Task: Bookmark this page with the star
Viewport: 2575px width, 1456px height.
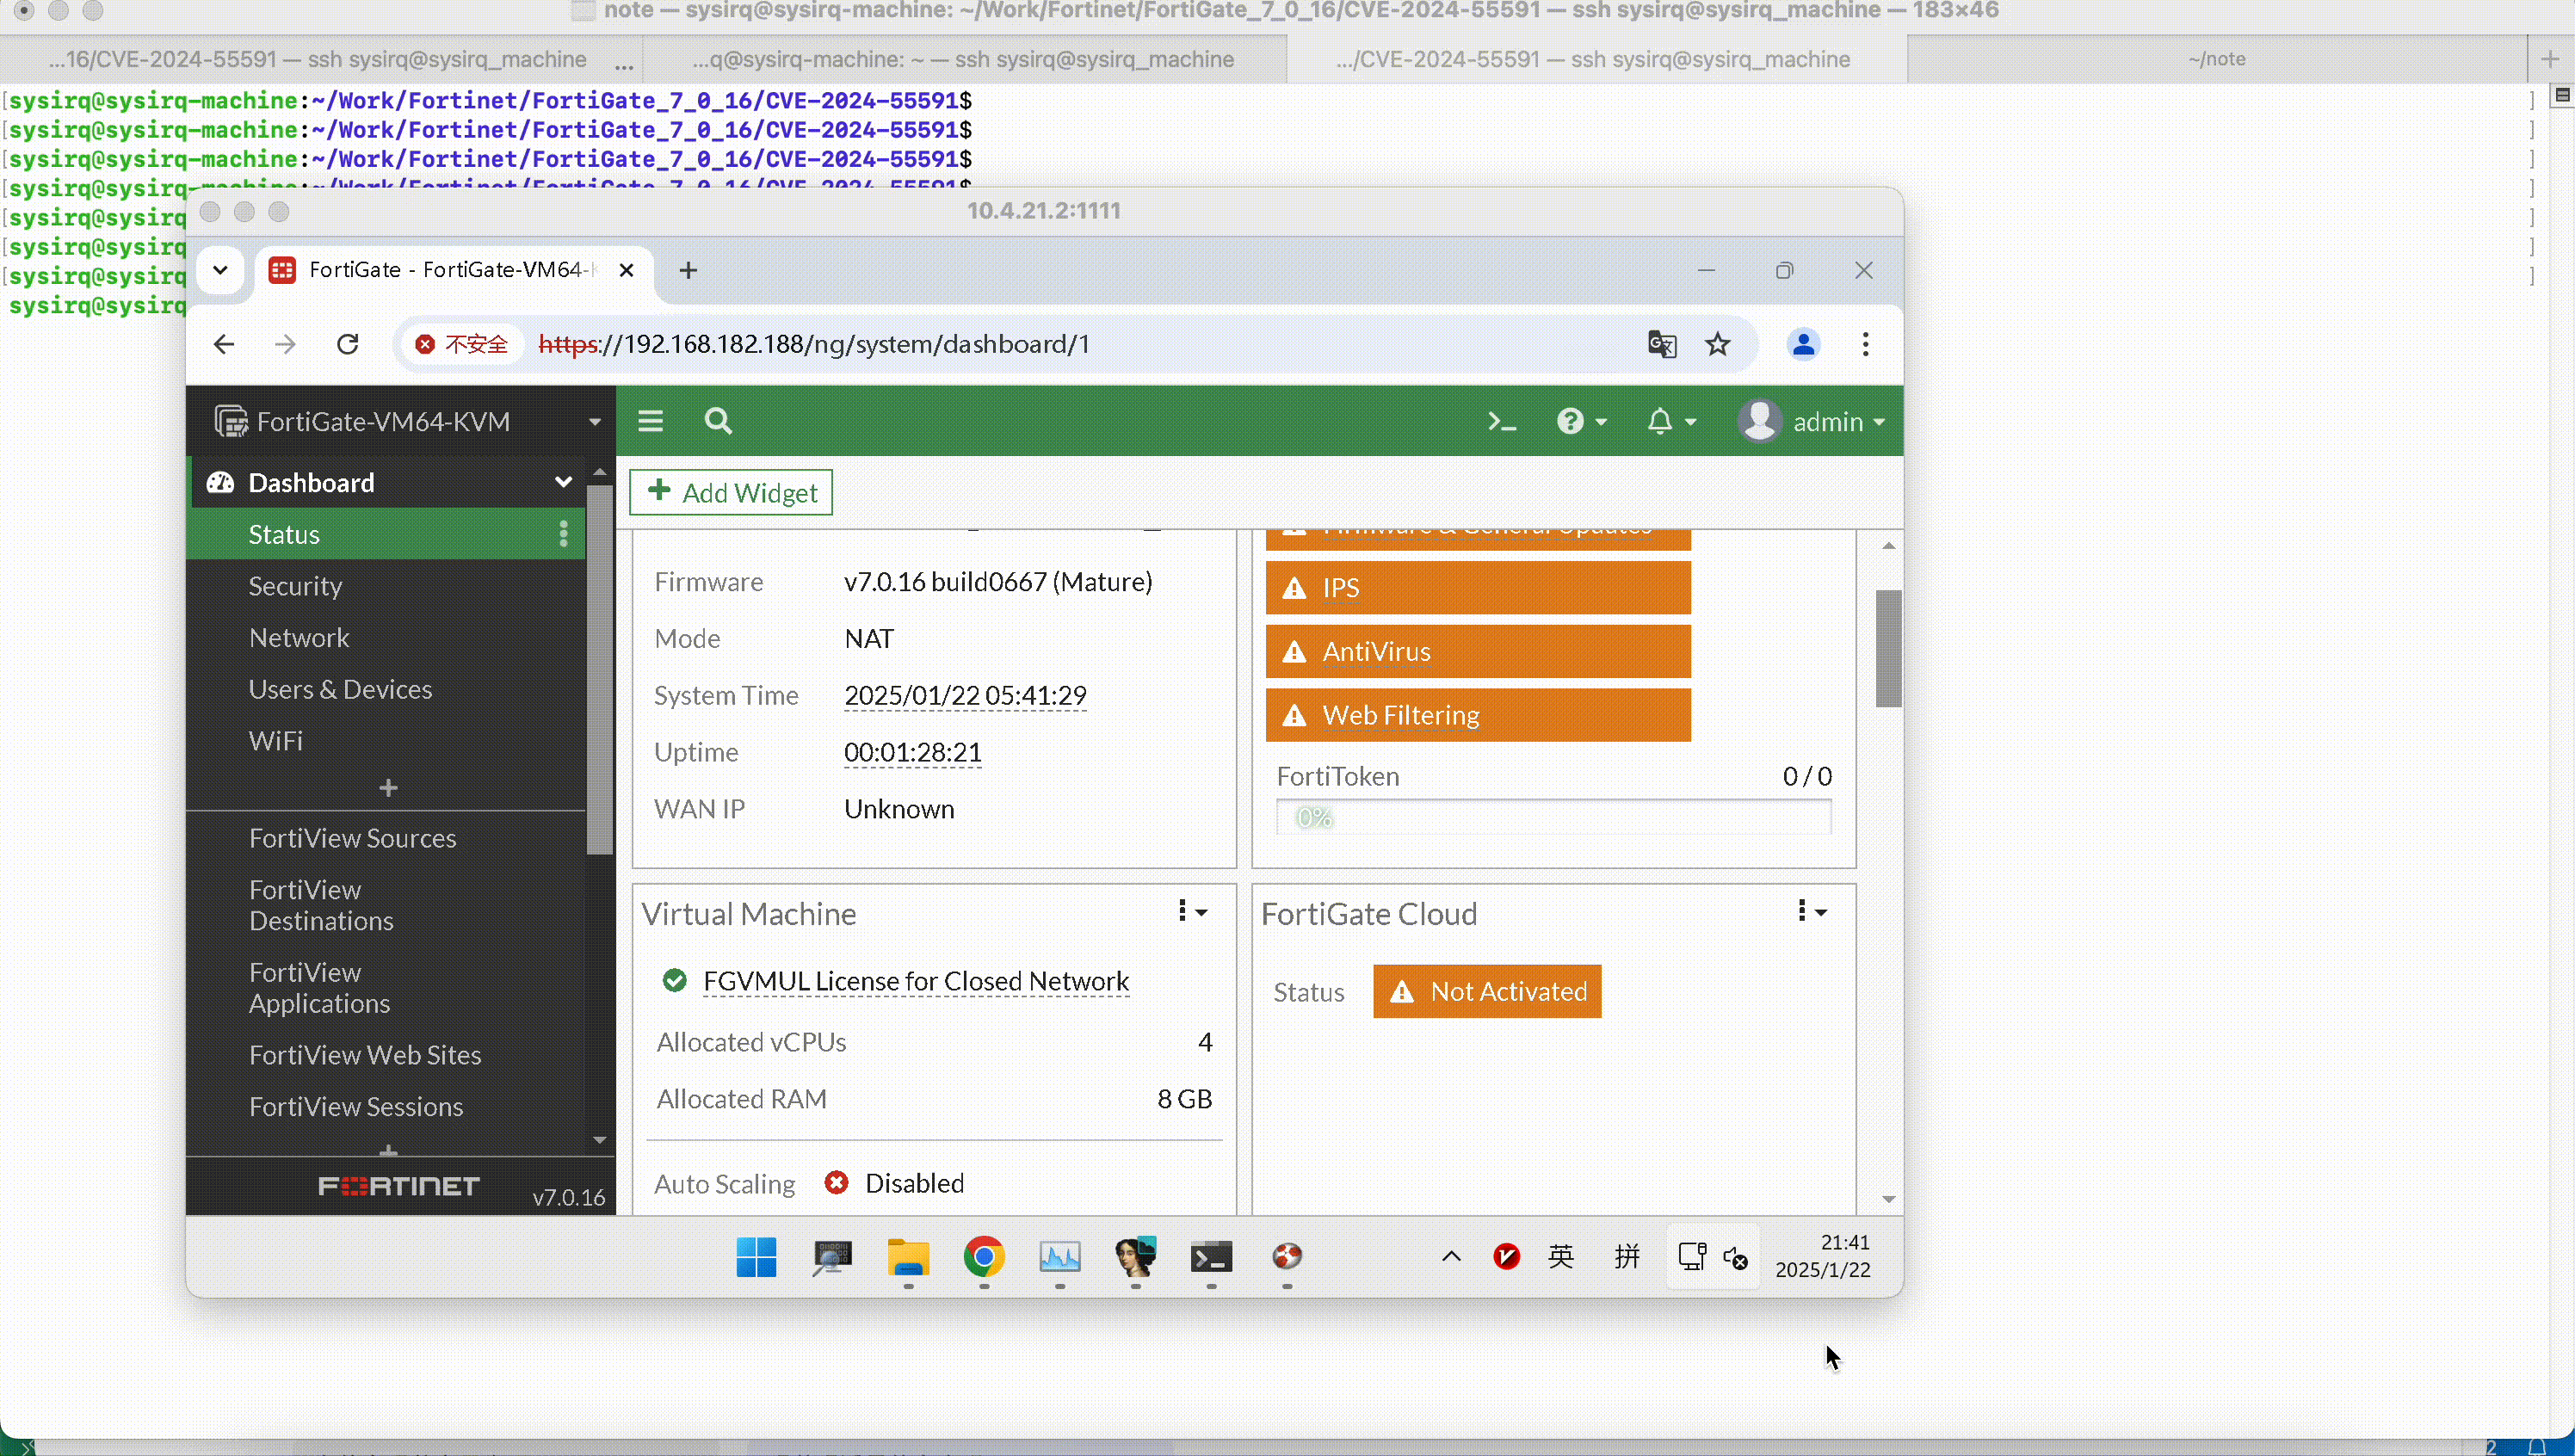Action: [1718, 345]
